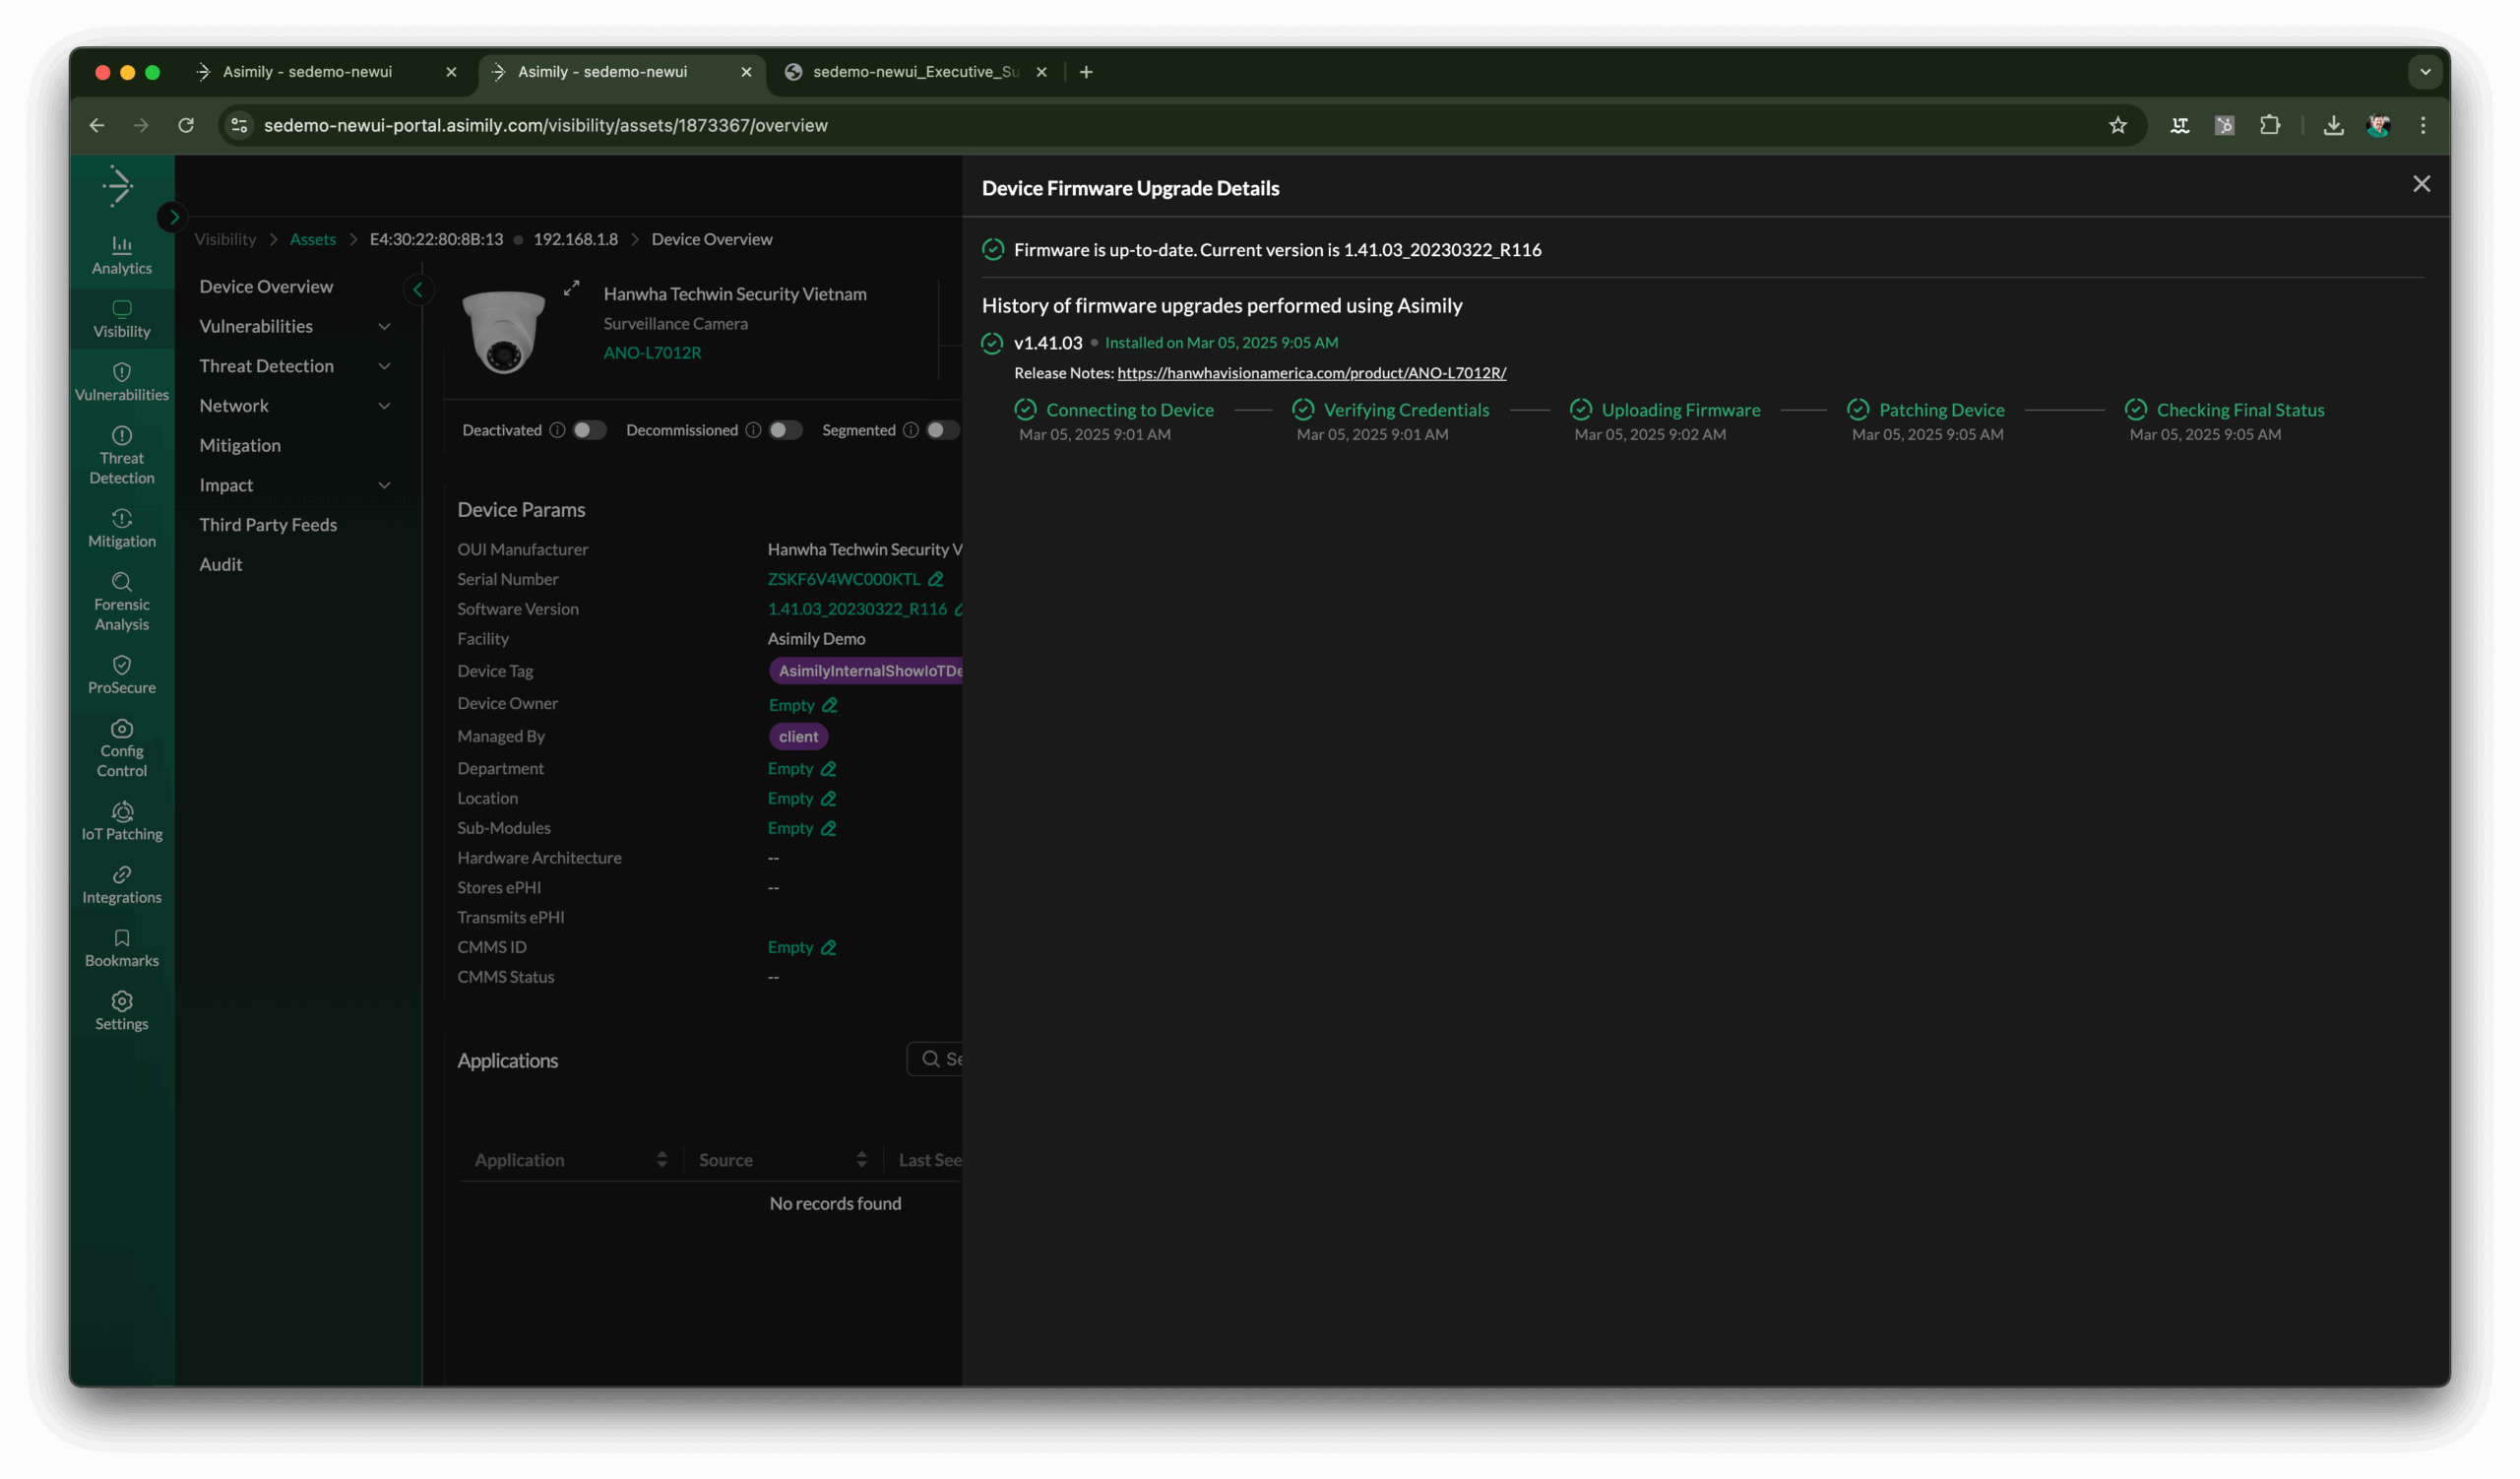Show info about Deactivated
This screenshot has width=2520, height=1479.
(557, 430)
